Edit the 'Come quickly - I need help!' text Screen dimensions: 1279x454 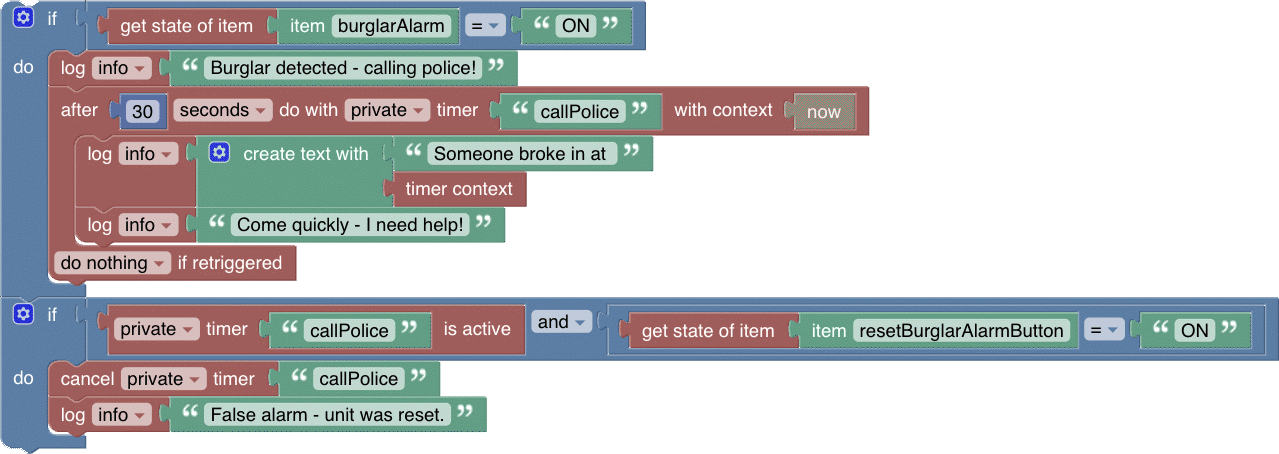point(351,225)
